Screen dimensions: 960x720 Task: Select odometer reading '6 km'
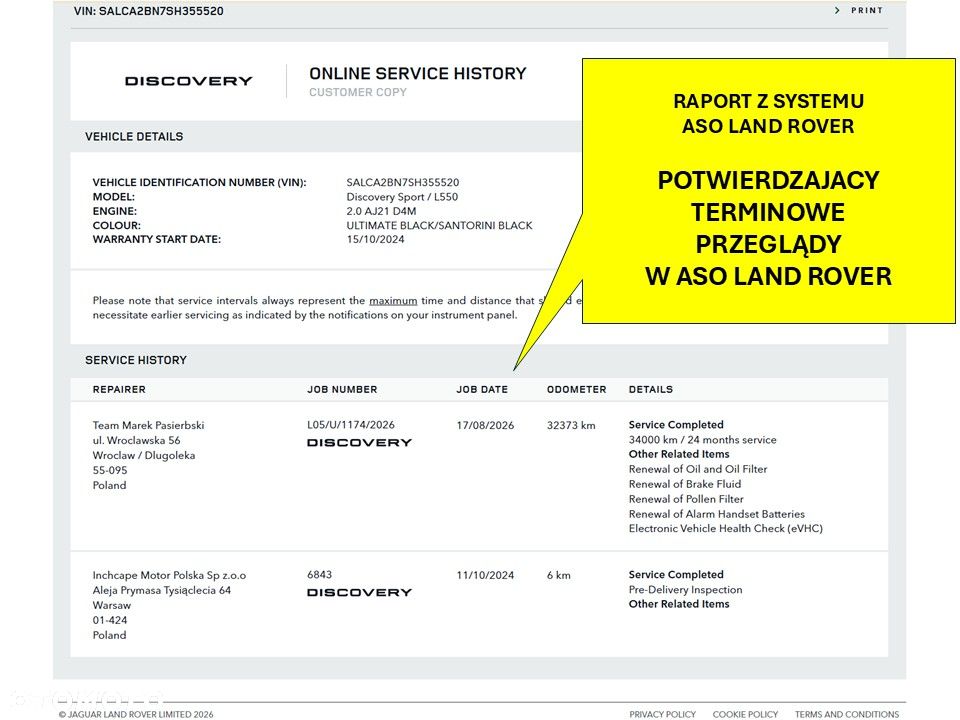pyautogui.click(x=559, y=576)
